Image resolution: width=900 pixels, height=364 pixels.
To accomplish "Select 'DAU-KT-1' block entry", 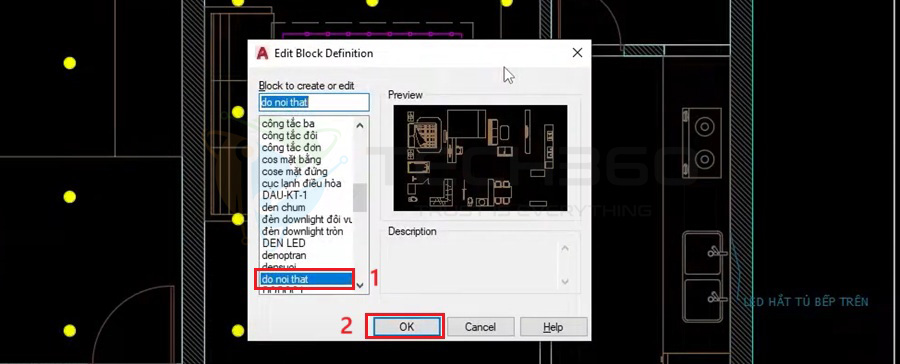I will pyautogui.click(x=284, y=195).
